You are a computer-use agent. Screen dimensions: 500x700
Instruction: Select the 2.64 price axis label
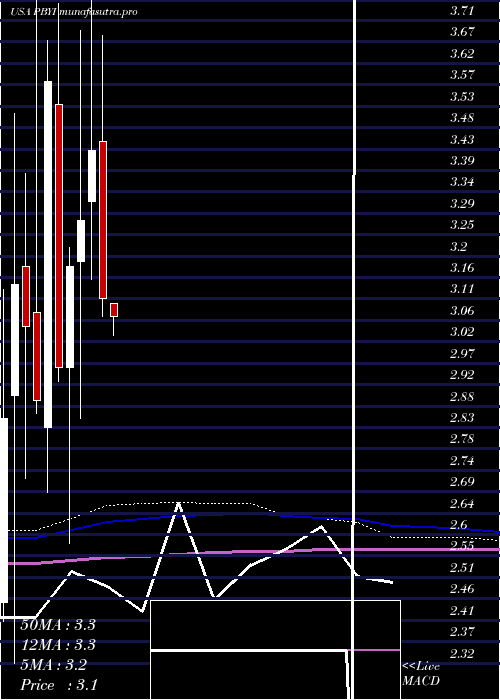[x=462, y=504]
